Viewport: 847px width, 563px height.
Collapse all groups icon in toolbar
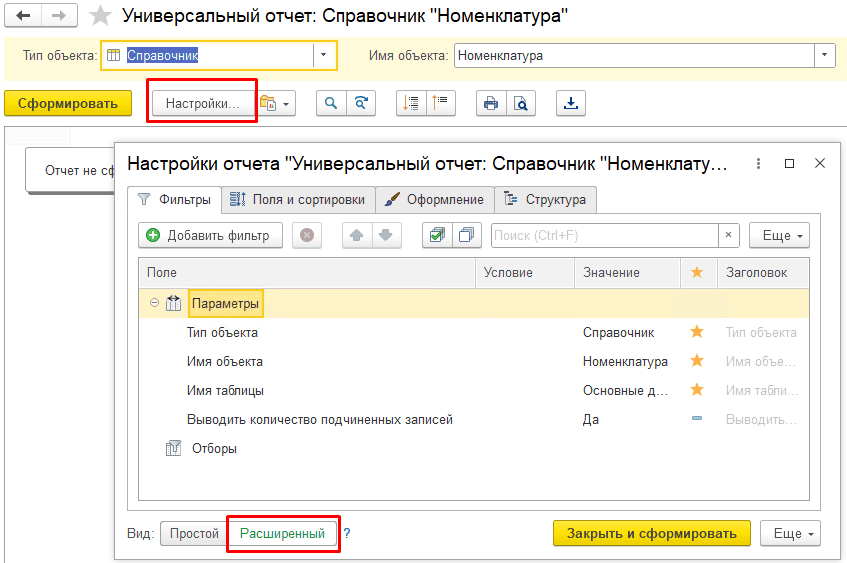click(441, 103)
